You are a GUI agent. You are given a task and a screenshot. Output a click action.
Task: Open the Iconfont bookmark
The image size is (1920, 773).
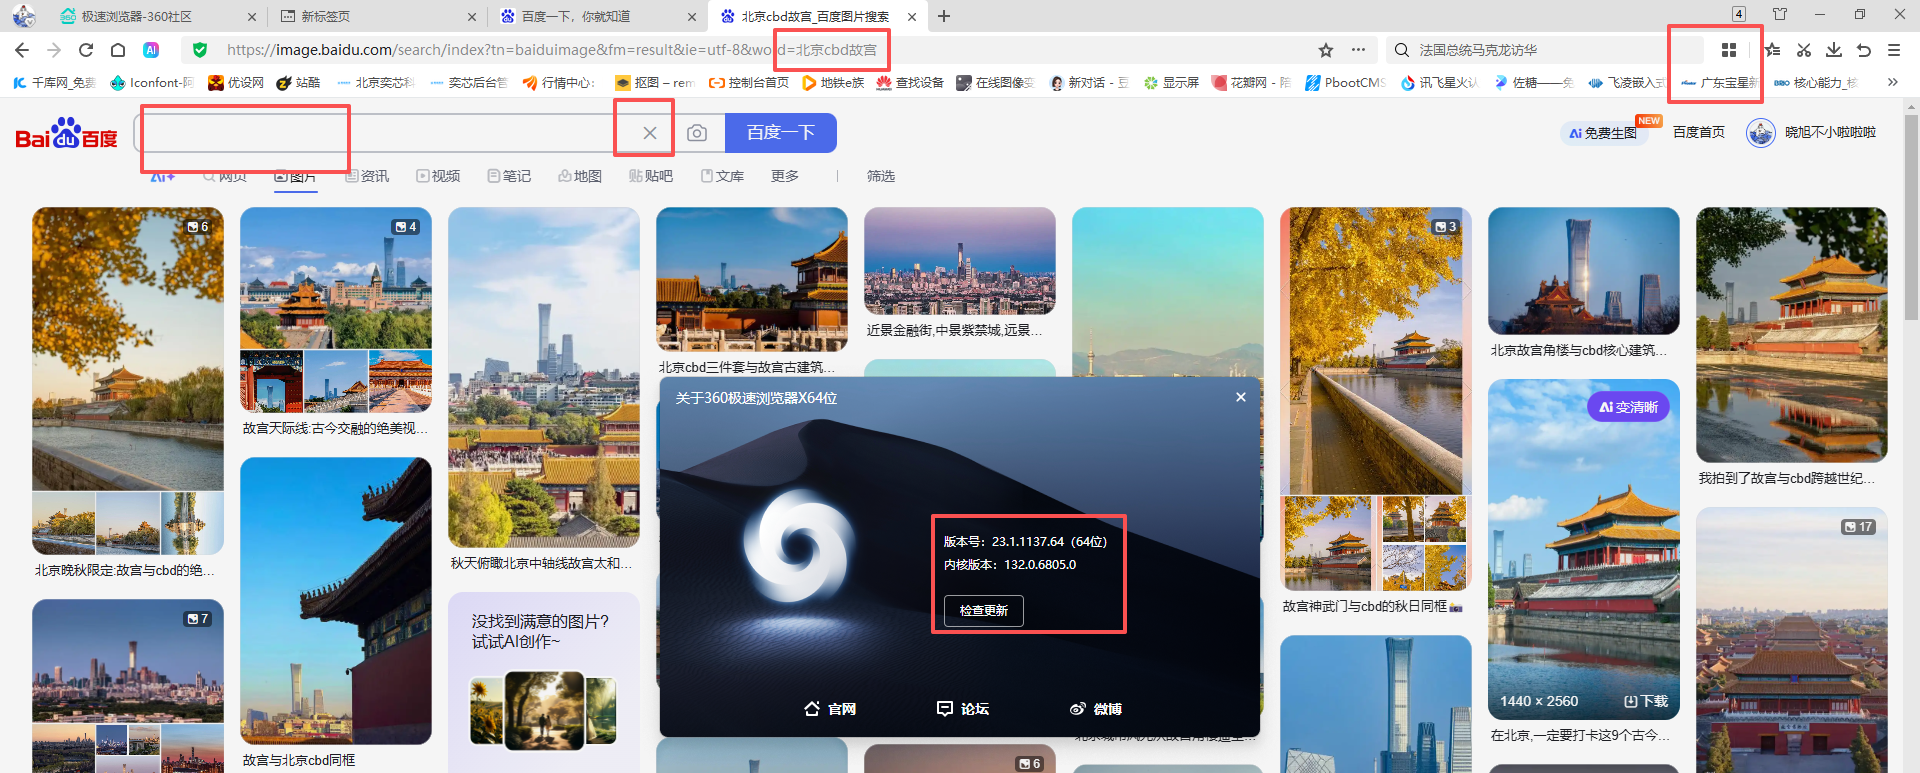click(x=152, y=82)
